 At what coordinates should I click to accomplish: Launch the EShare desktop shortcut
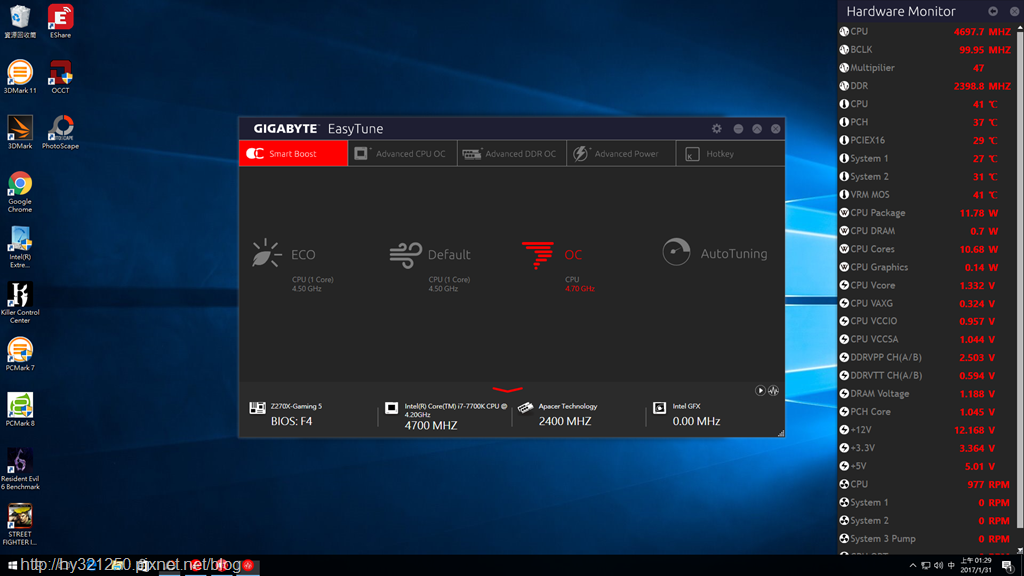coord(60,21)
